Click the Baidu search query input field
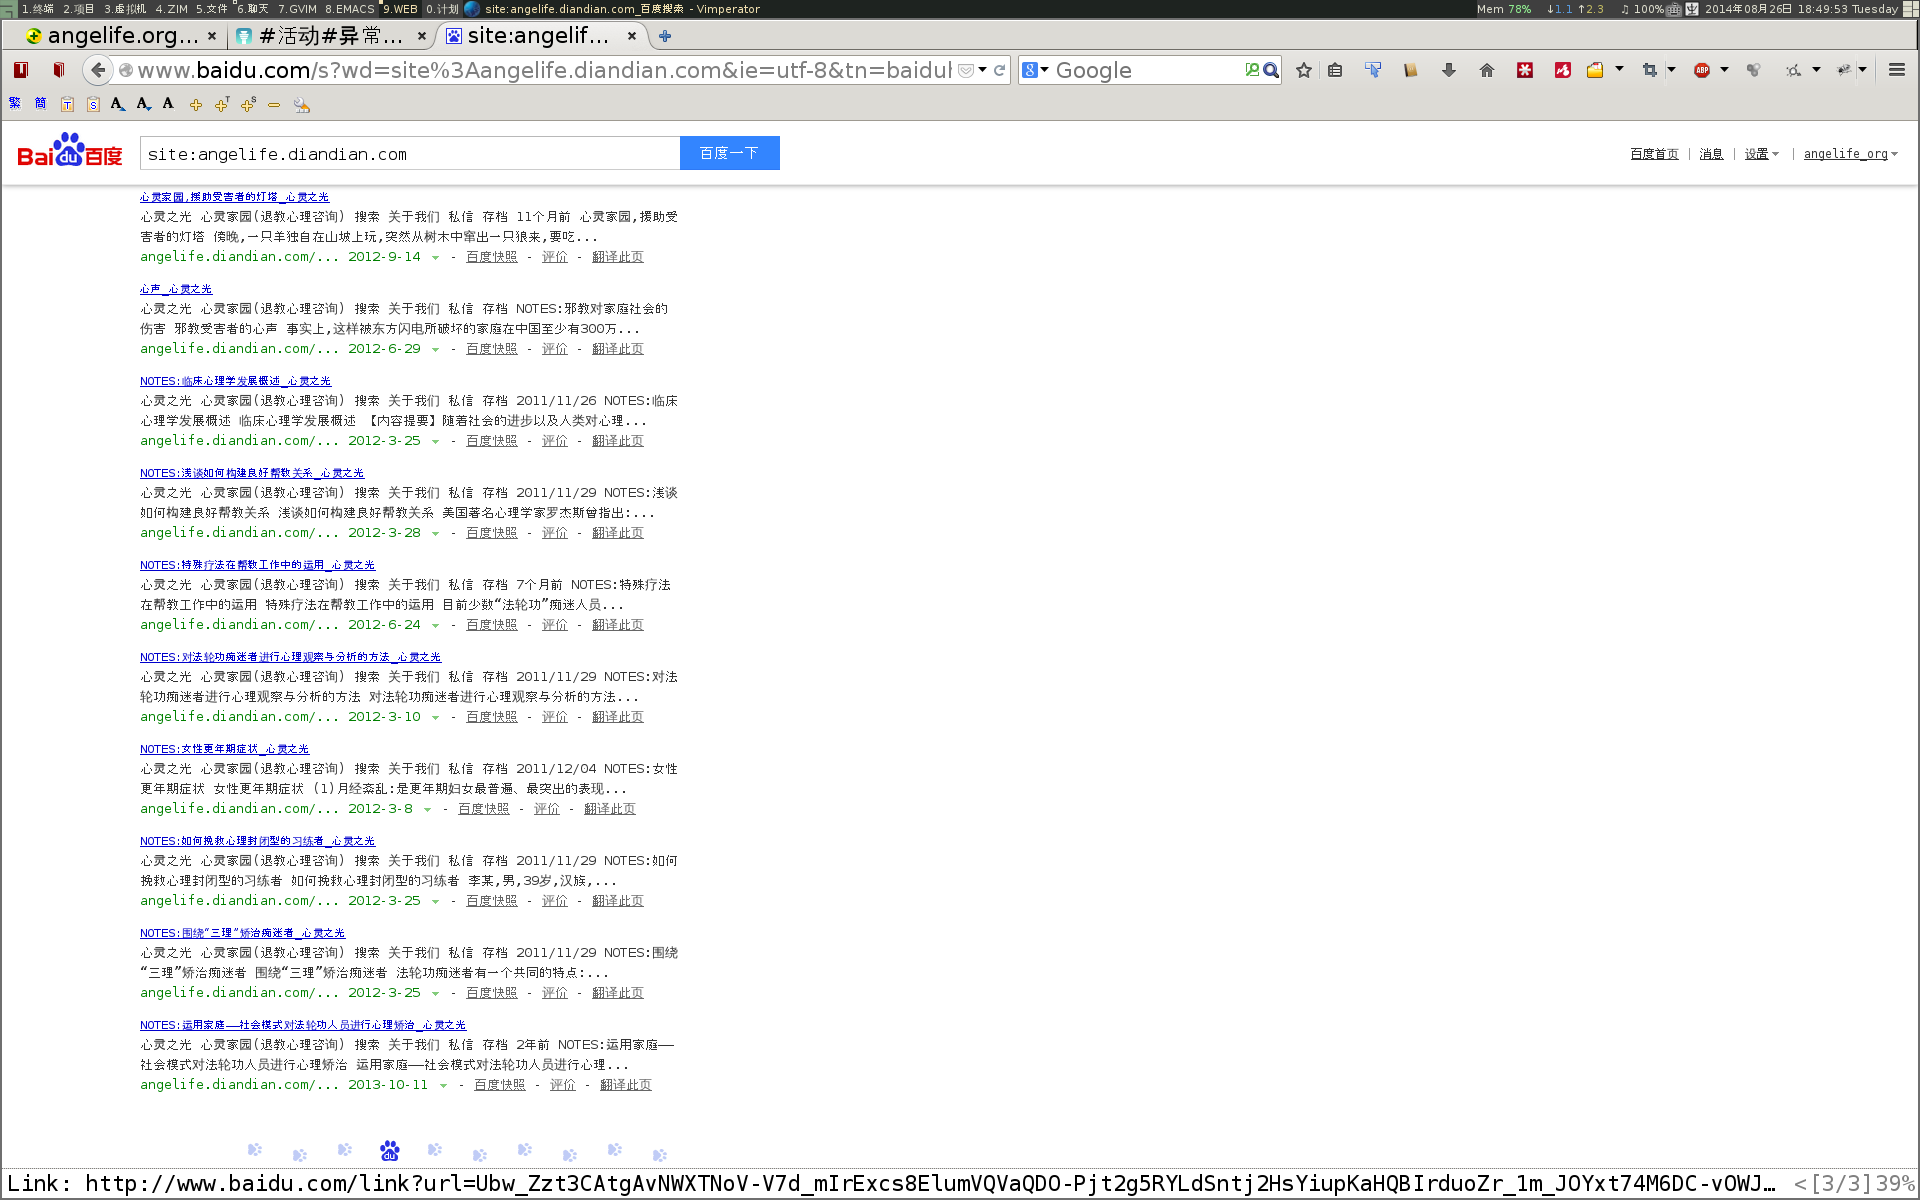Viewport: 1920px width, 1200px height. (410, 154)
